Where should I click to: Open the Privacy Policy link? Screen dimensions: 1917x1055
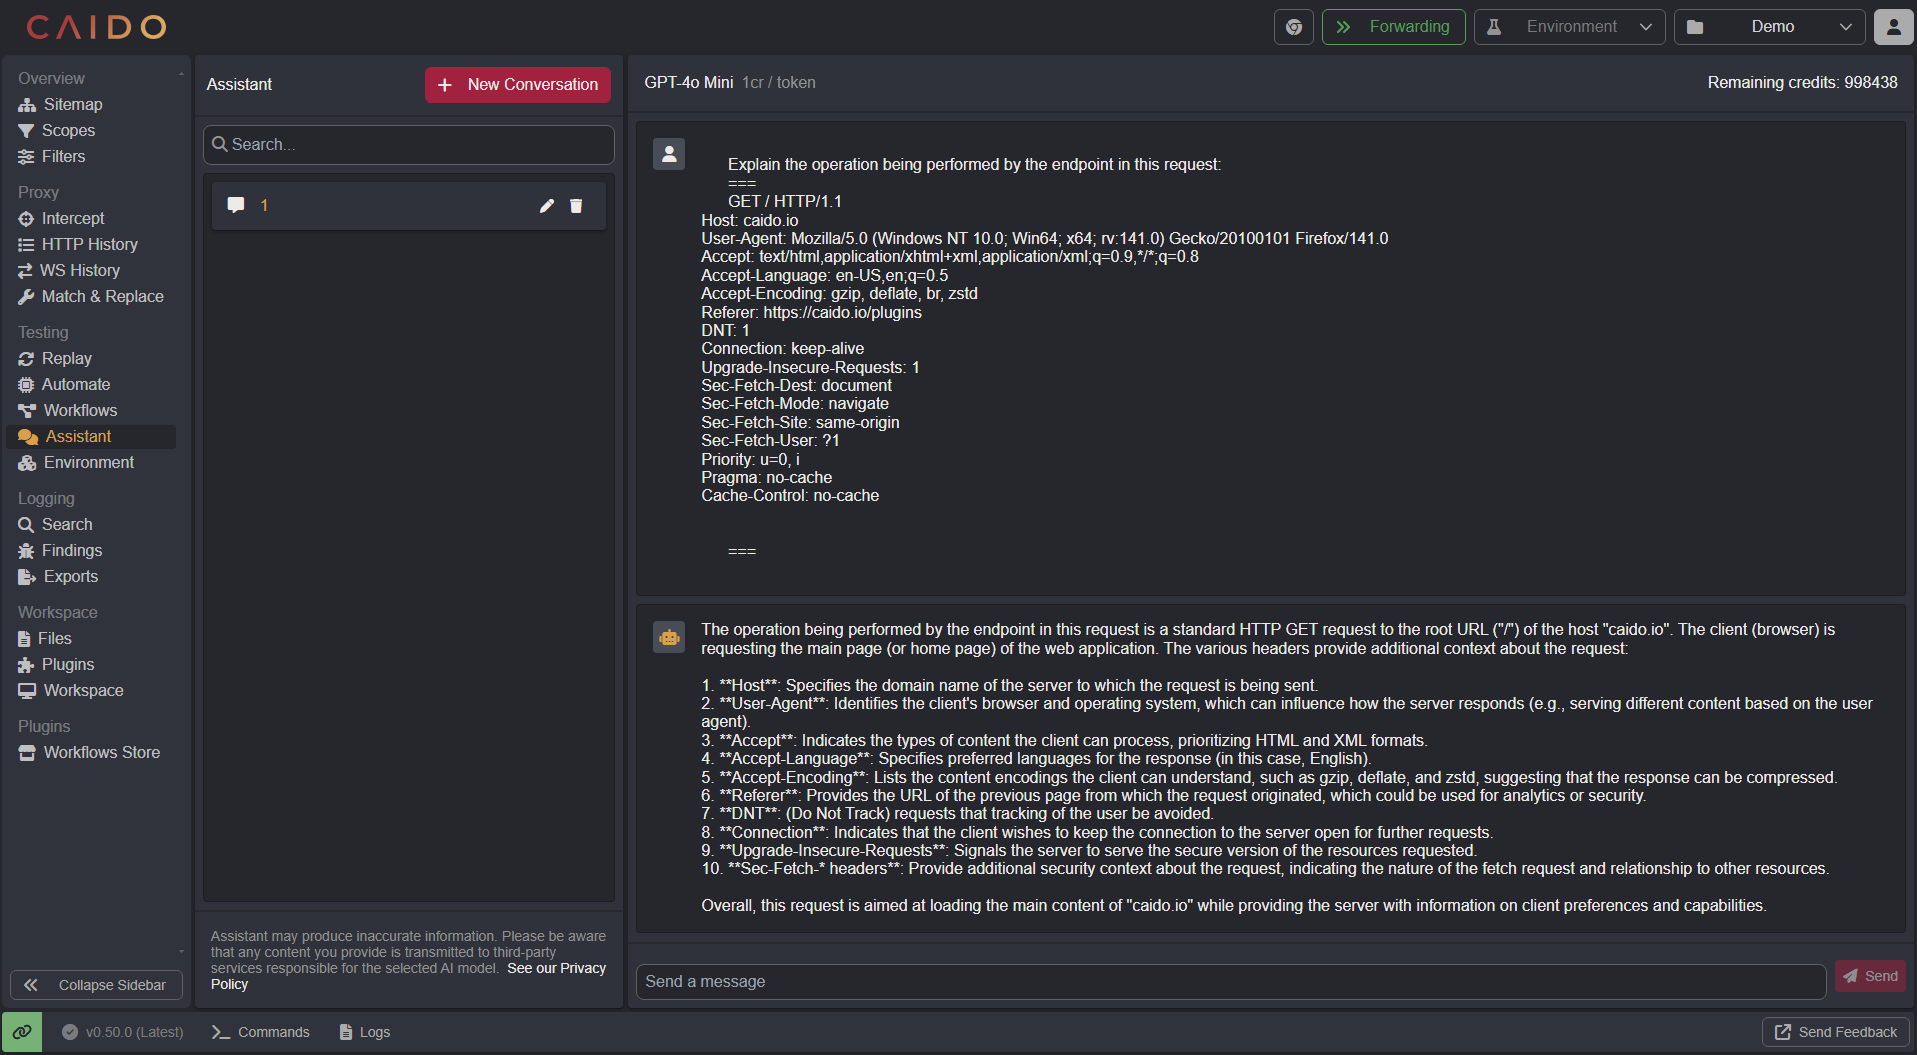(556, 968)
